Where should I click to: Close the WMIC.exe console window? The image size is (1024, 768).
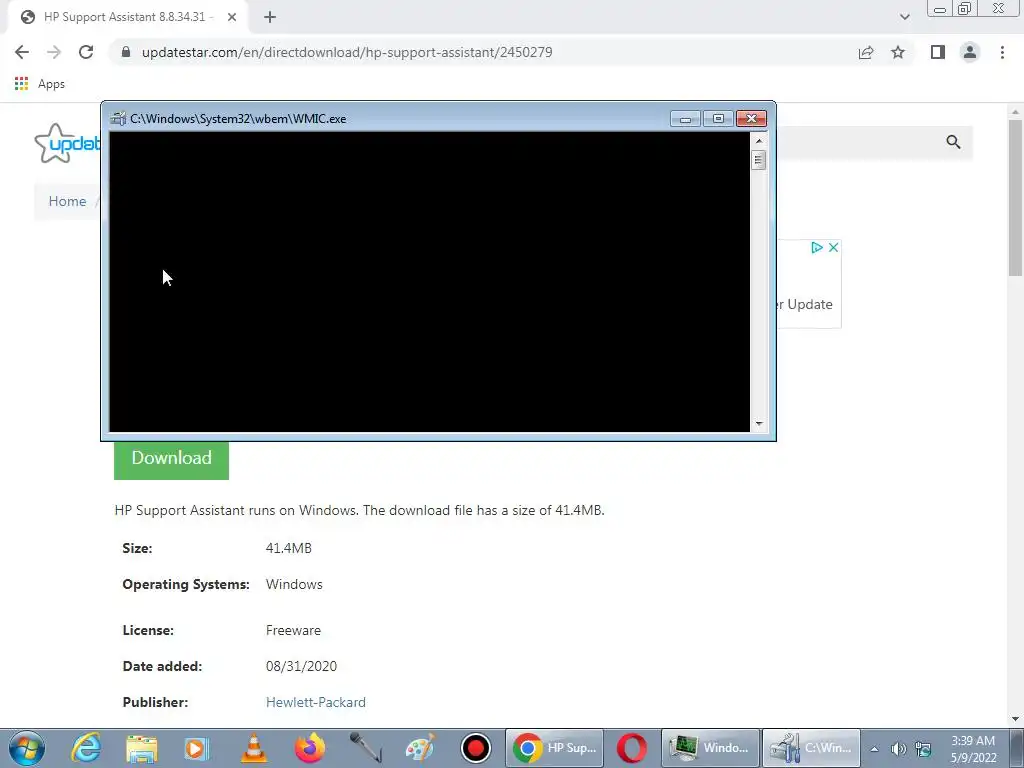coord(751,119)
